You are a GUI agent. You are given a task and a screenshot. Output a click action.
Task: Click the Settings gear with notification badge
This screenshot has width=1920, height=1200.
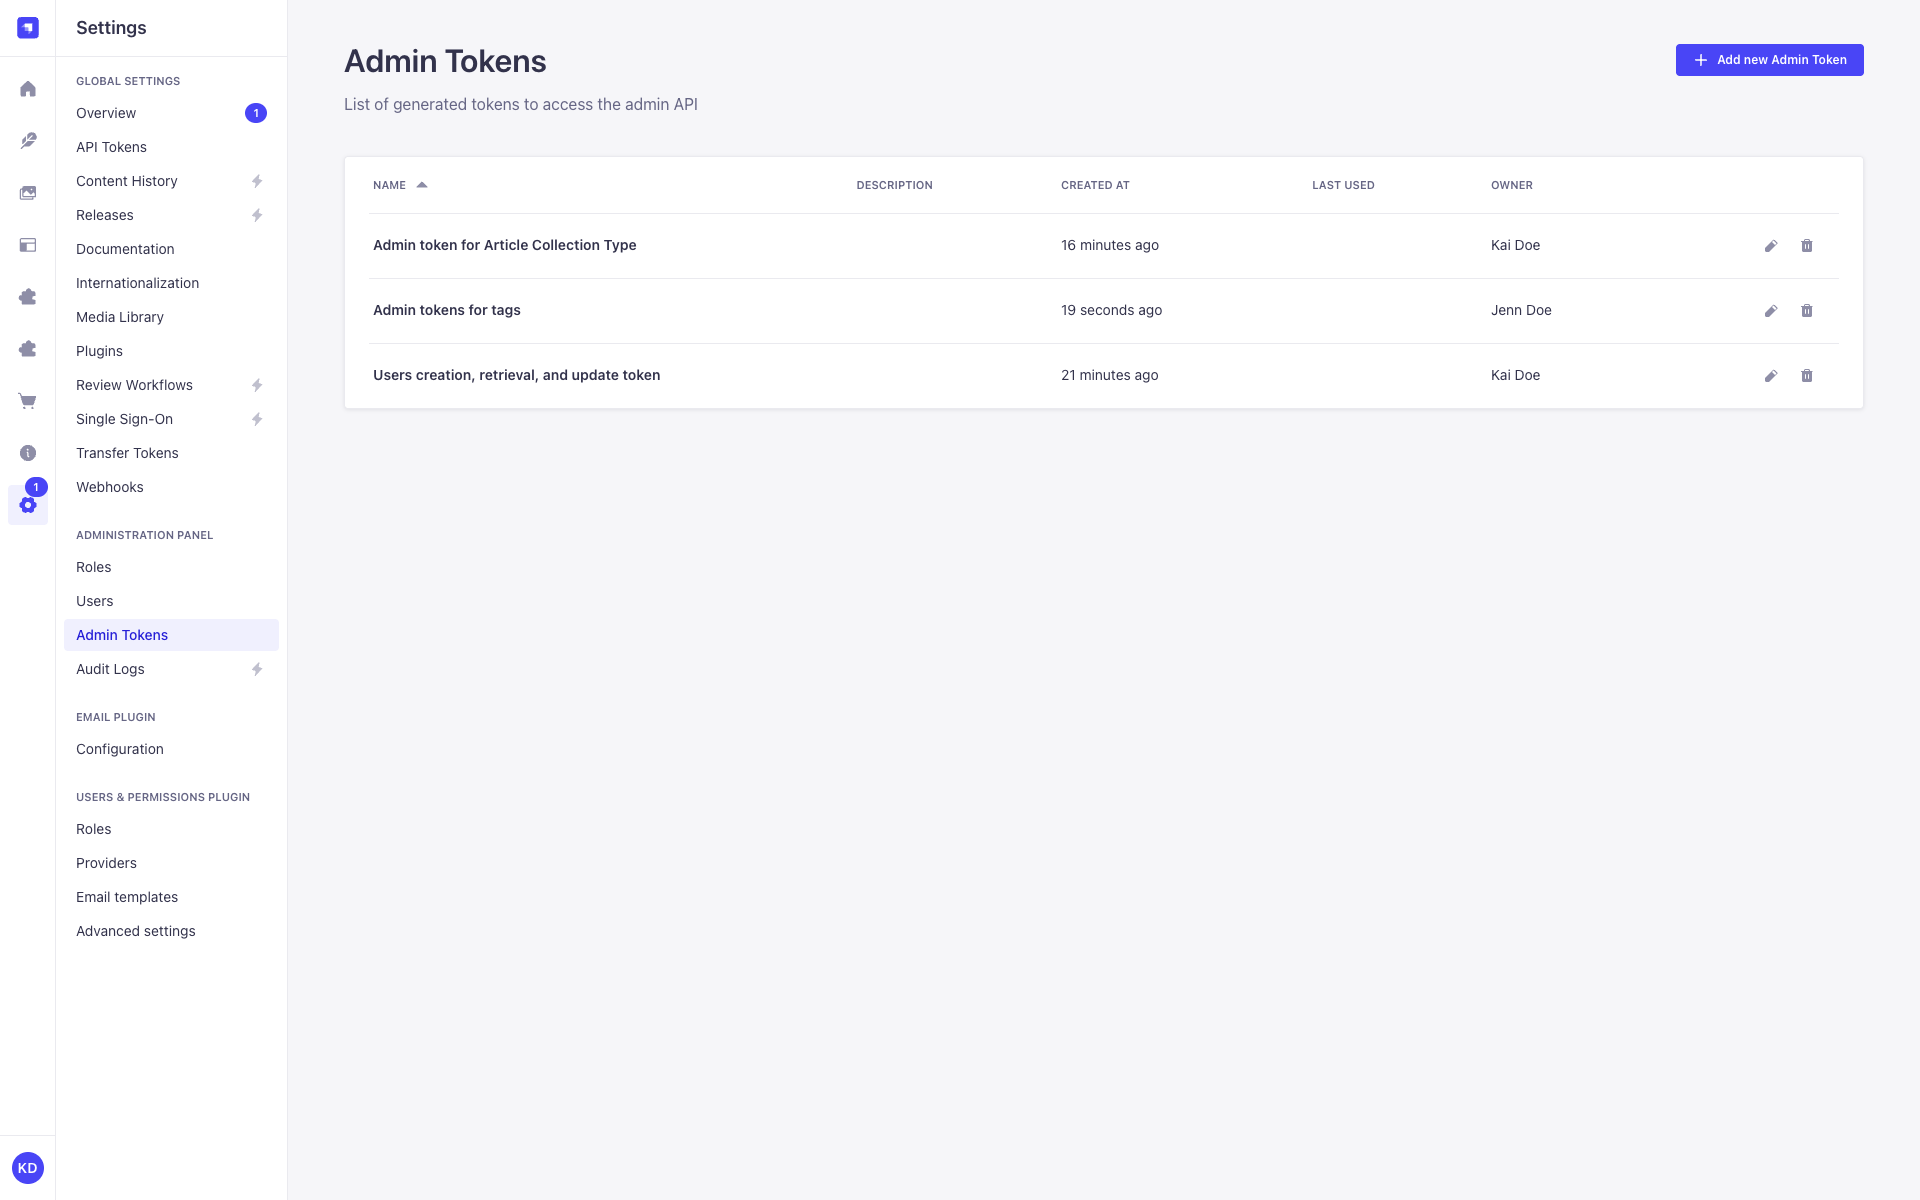(27, 505)
